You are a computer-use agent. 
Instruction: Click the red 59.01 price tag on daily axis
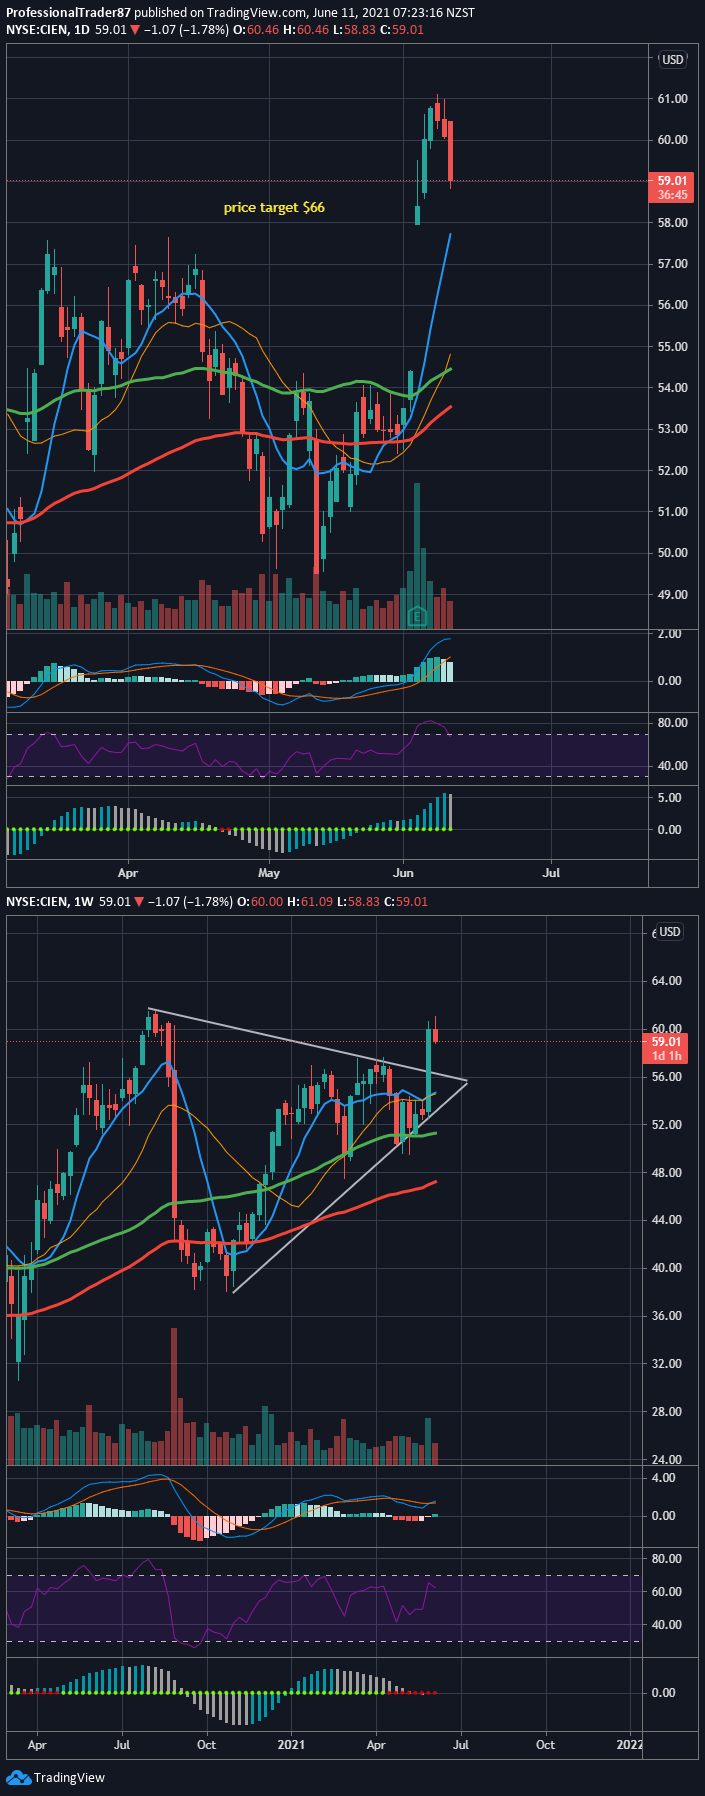click(x=671, y=181)
